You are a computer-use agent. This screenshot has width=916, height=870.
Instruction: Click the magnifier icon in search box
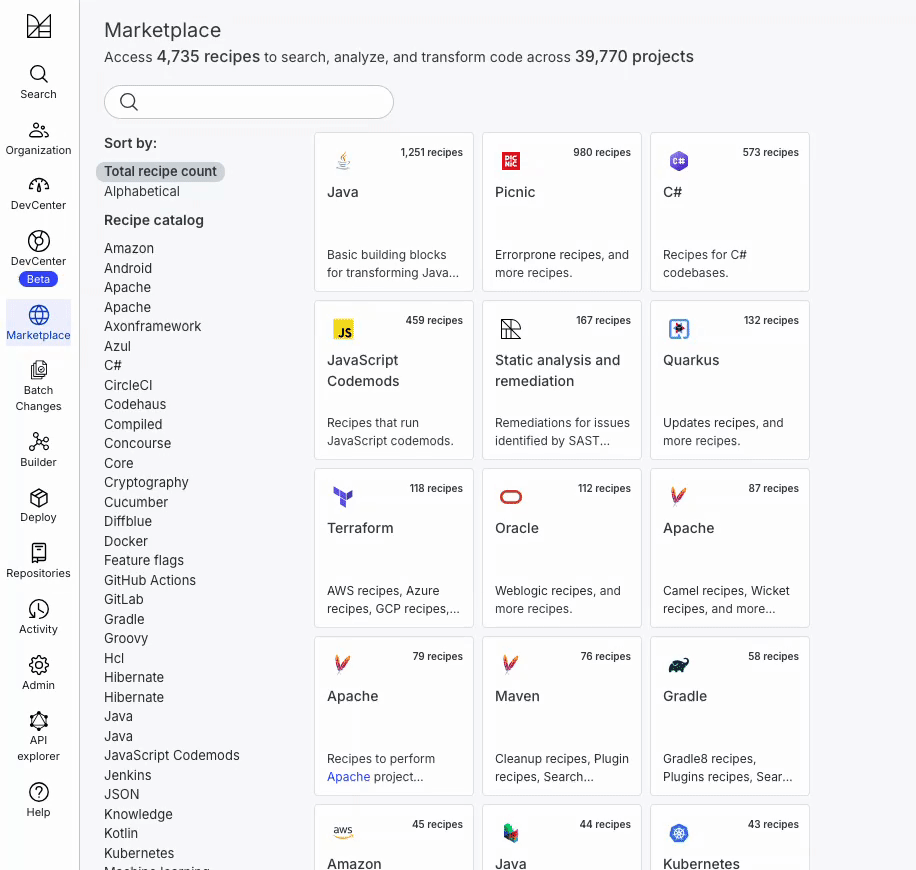pos(129,102)
